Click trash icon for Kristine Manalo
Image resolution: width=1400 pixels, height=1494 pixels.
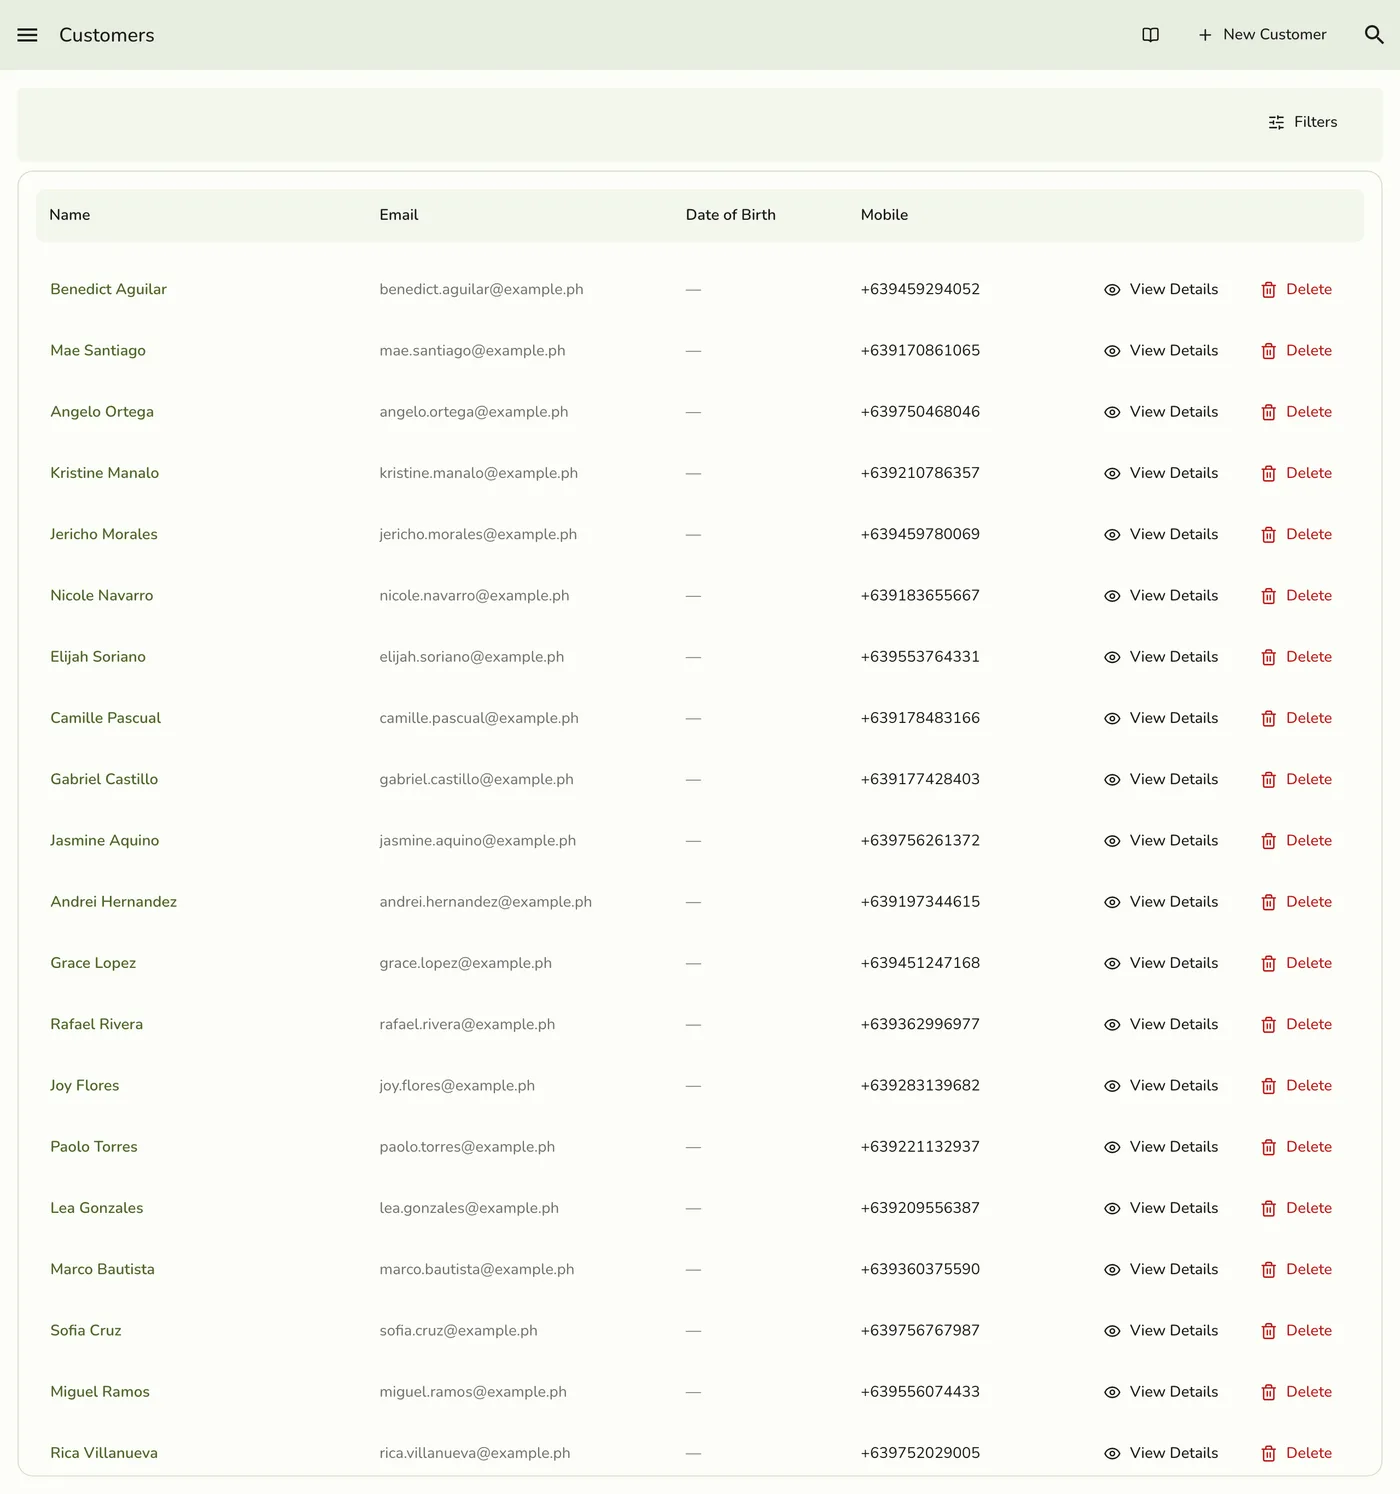(x=1268, y=474)
